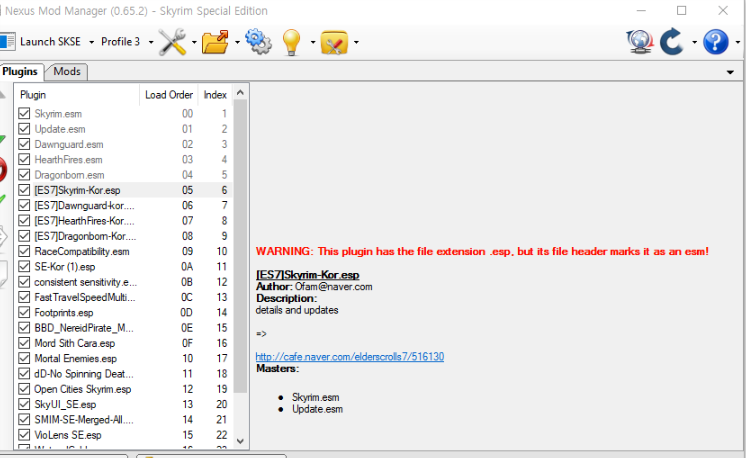The height and width of the screenshot is (458, 746).
Task: Open the blue question mark help icon
Action: tap(714, 42)
